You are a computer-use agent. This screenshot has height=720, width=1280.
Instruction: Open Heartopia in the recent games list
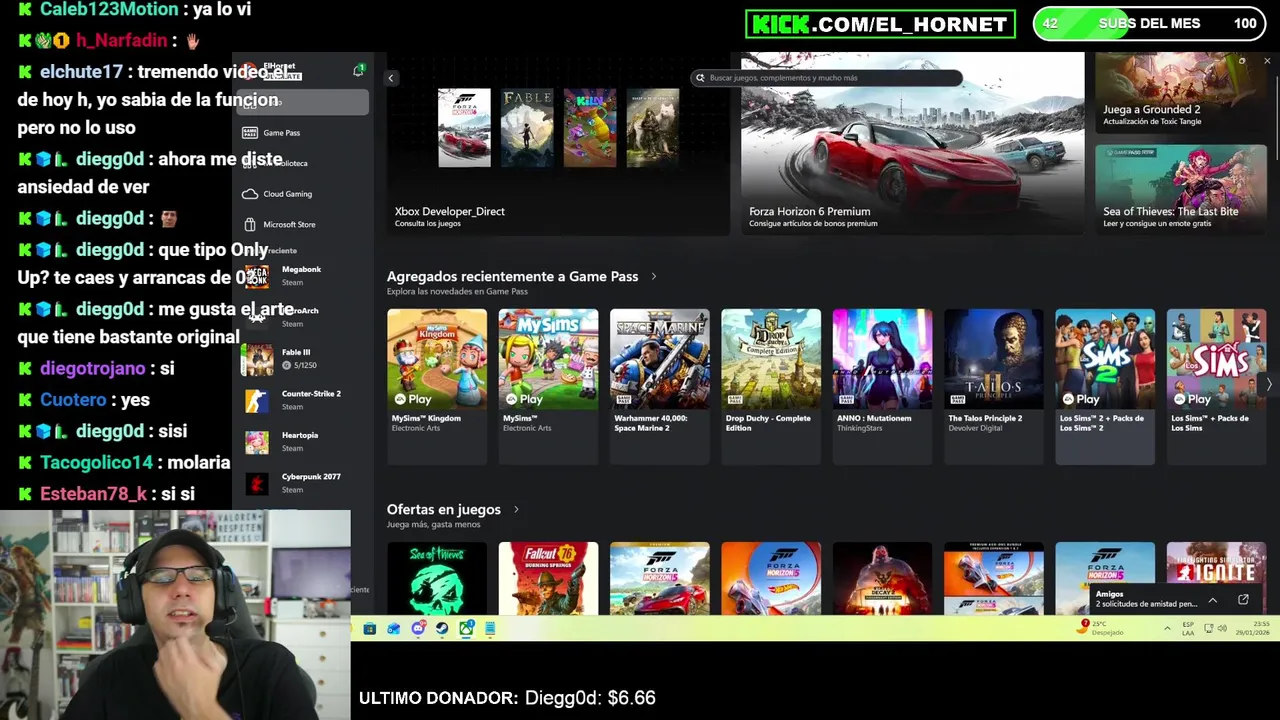(x=302, y=442)
